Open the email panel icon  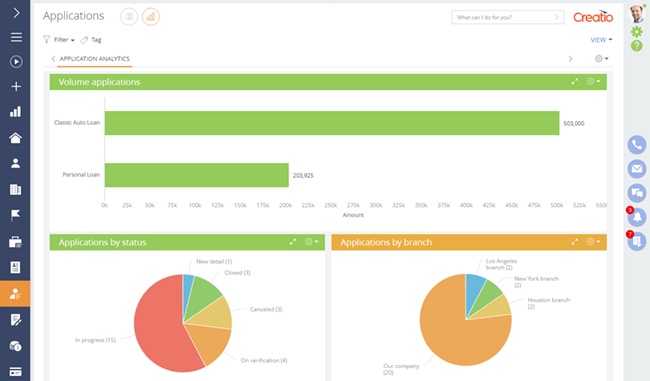coord(637,169)
